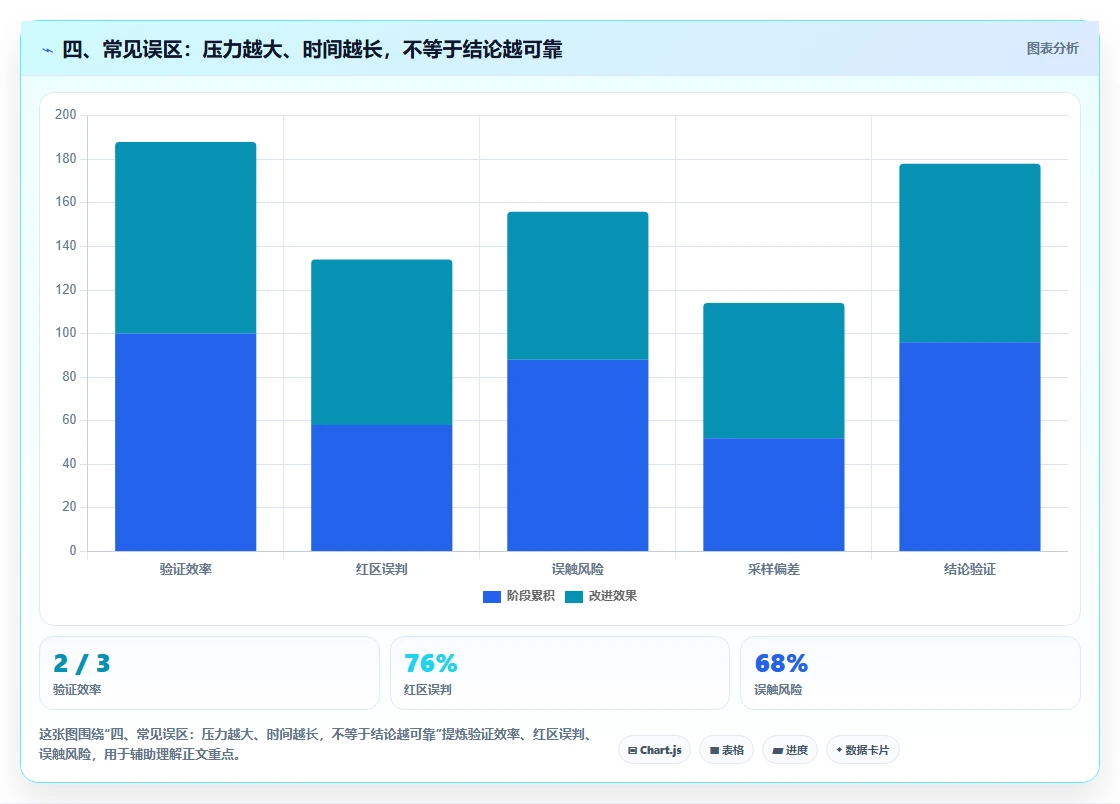This screenshot has width=1120, height=804.
Task: Click the blue 阶段累积 bar for 采样偏差
Action: (x=774, y=494)
